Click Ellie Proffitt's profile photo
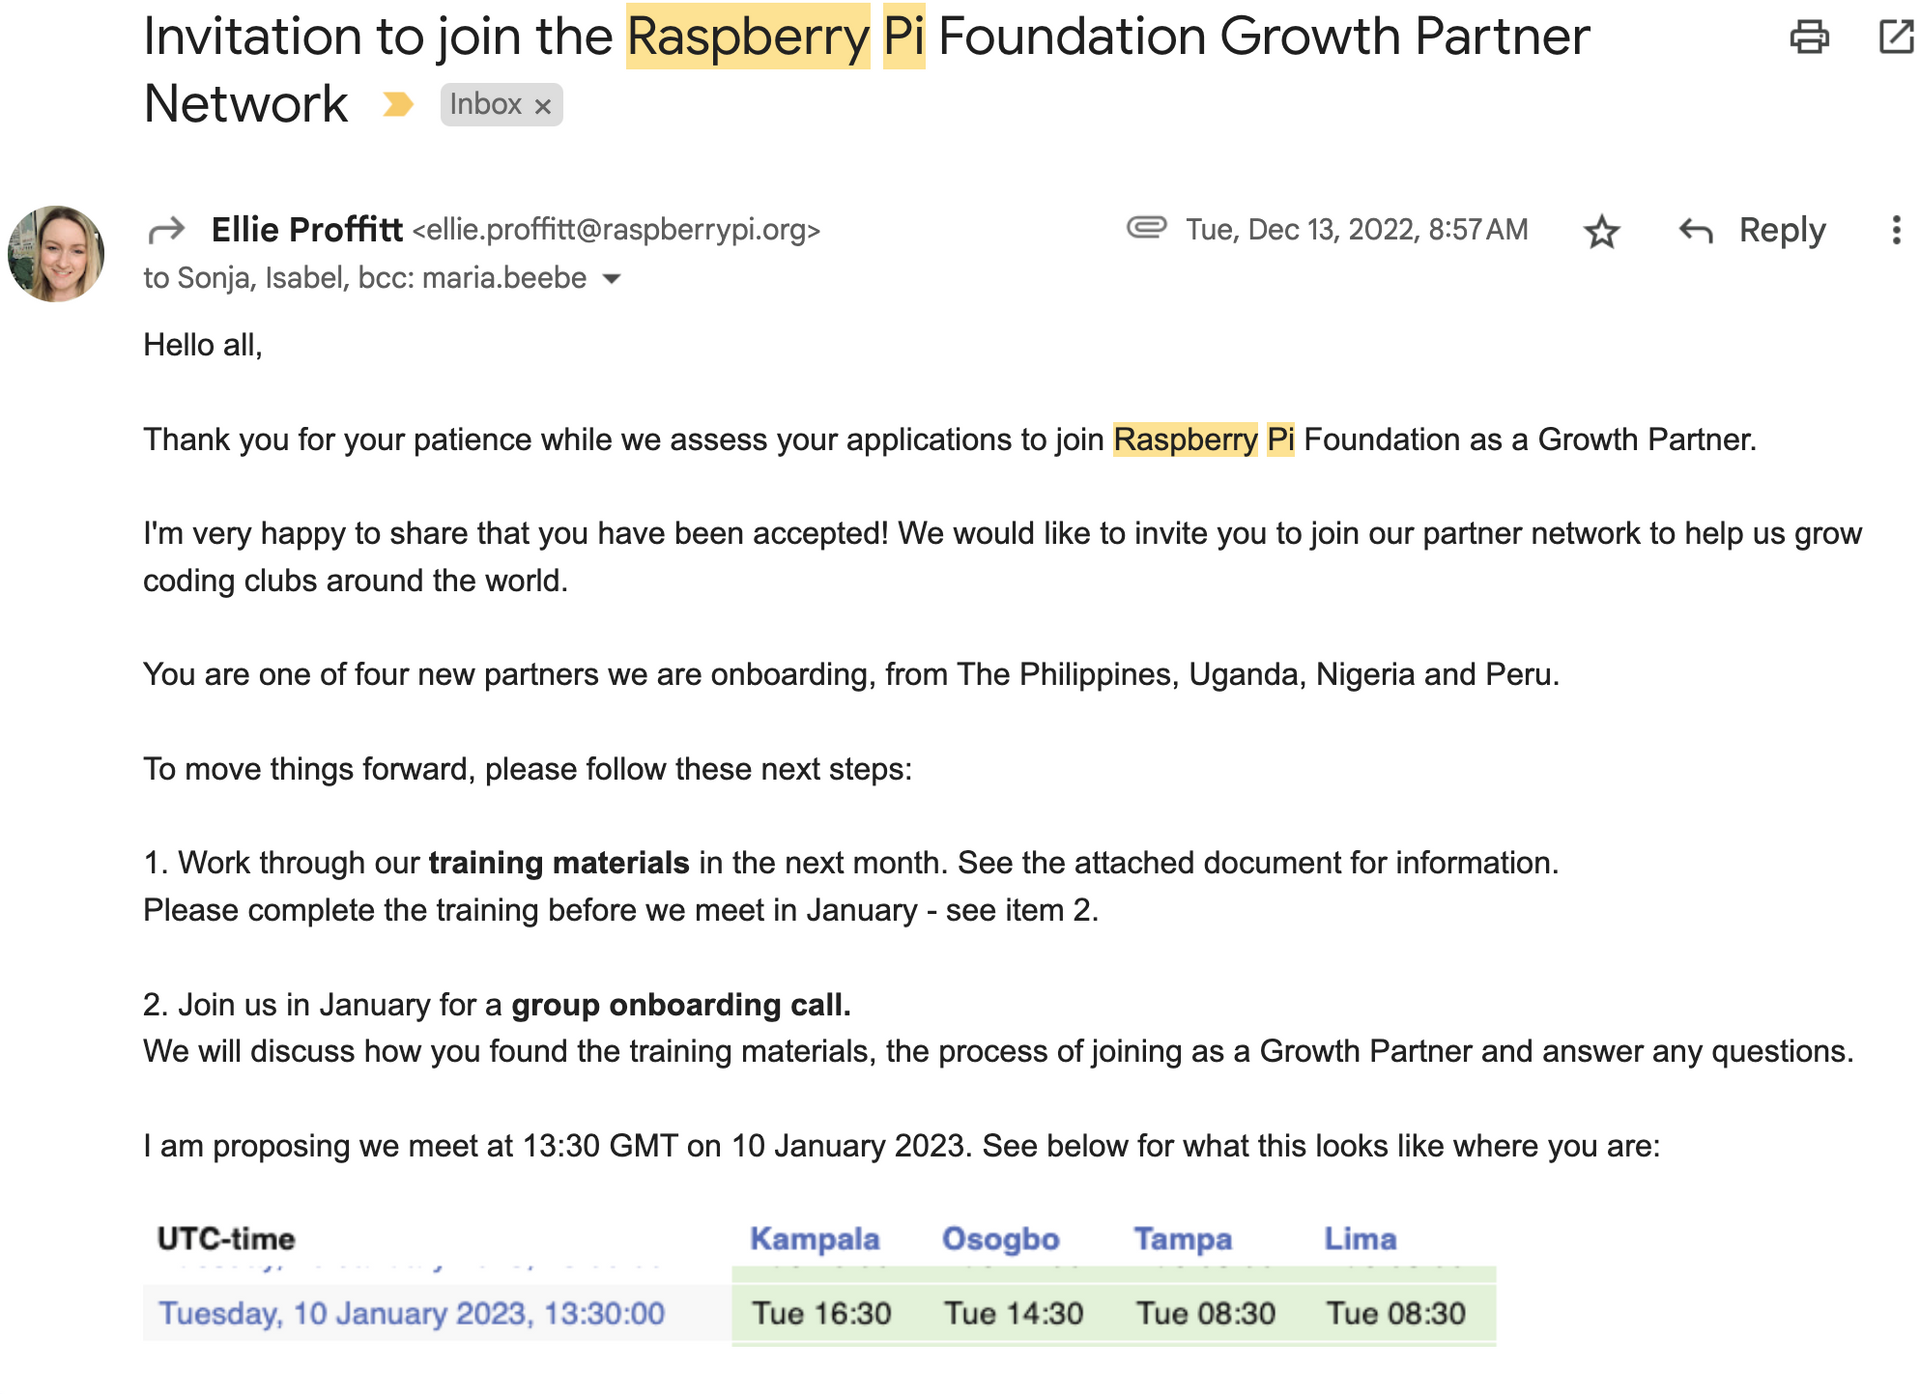1920x1394 pixels. coord(56,253)
